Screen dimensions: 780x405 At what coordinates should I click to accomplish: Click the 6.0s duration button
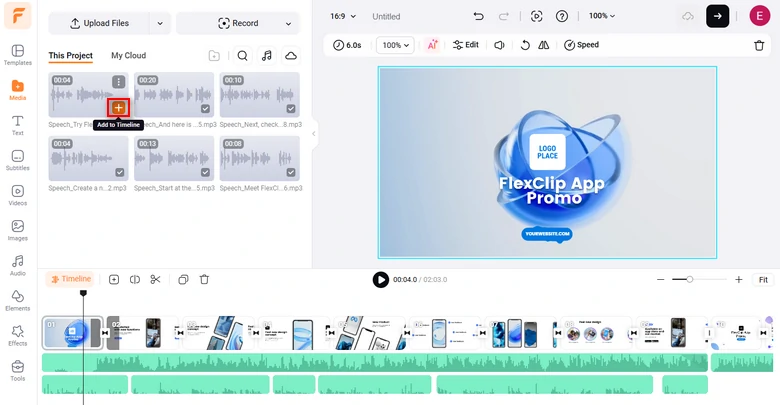click(x=347, y=45)
